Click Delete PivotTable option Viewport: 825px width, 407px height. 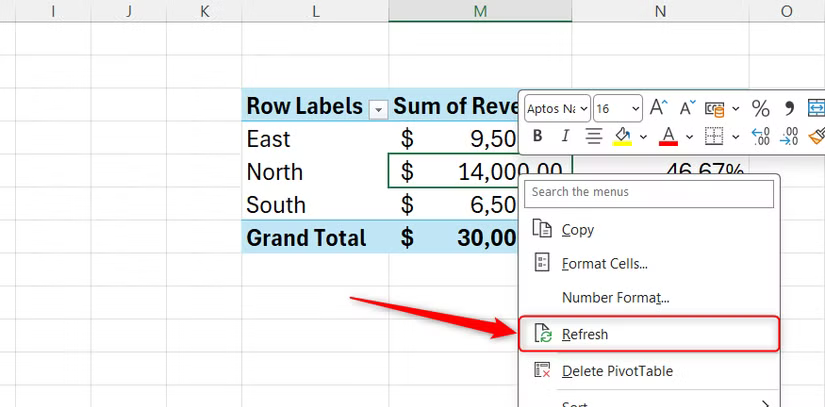616,371
